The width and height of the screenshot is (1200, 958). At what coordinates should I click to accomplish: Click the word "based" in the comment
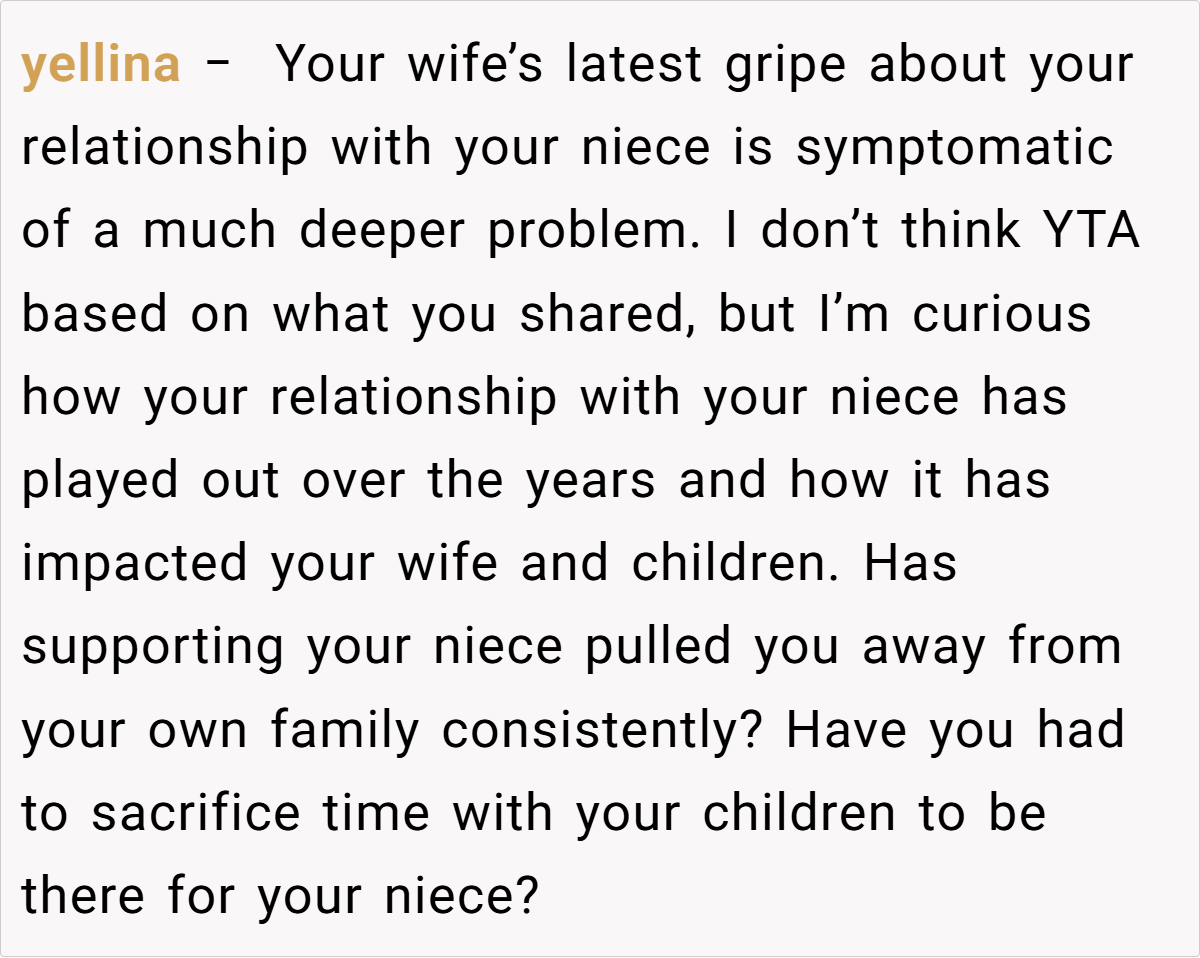[x=95, y=315]
